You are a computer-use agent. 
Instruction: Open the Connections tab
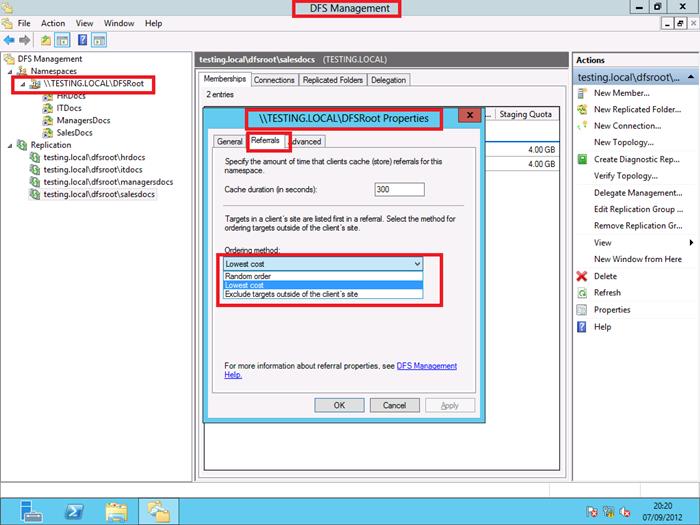pyautogui.click(x=274, y=80)
